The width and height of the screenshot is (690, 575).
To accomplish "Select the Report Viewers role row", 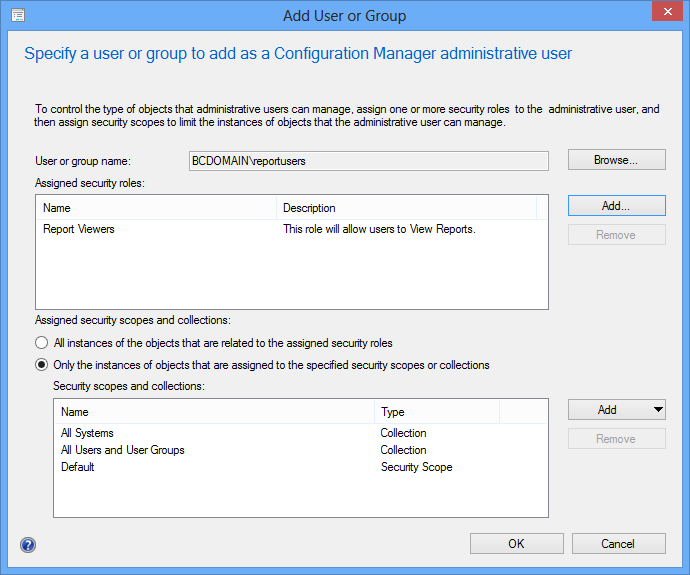I will (79, 229).
